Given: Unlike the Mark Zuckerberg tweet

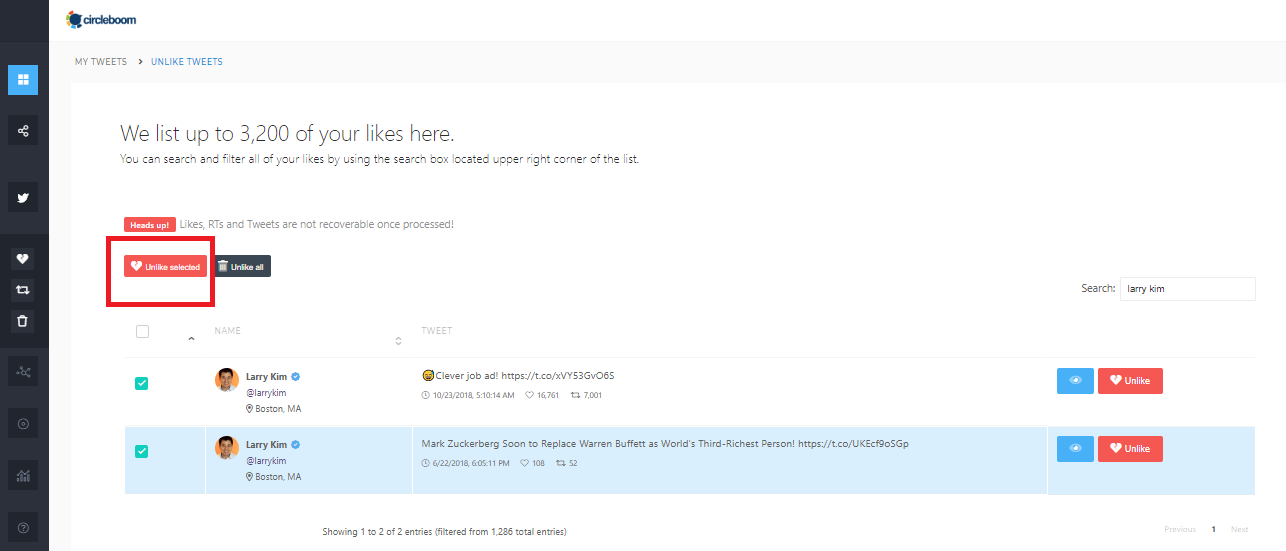Looking at the screenshot, I should (x=1130, y=449).
